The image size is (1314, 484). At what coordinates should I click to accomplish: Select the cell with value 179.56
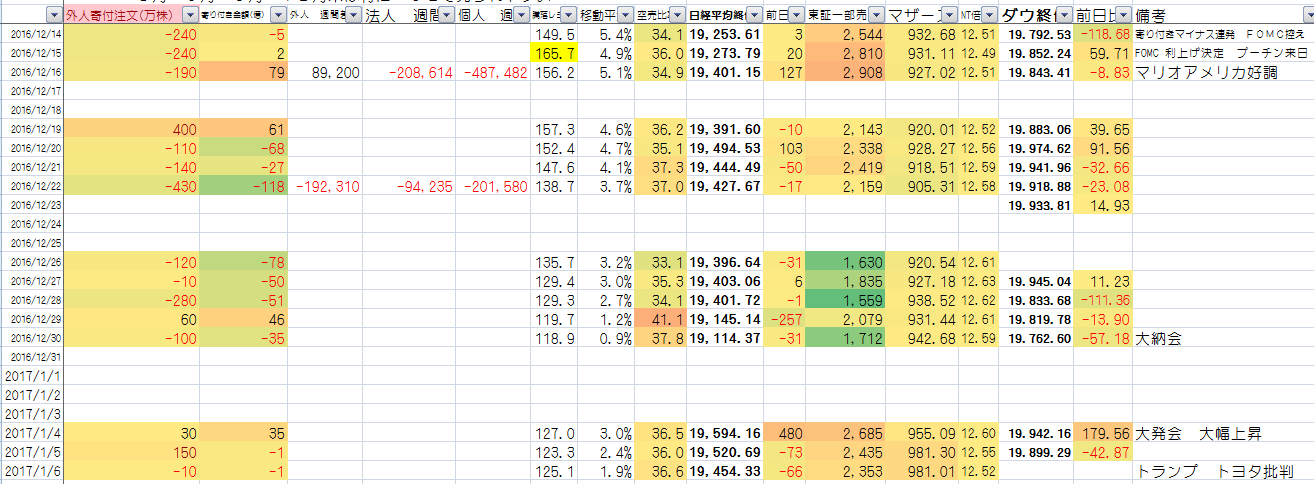[x=1103, y=433]
